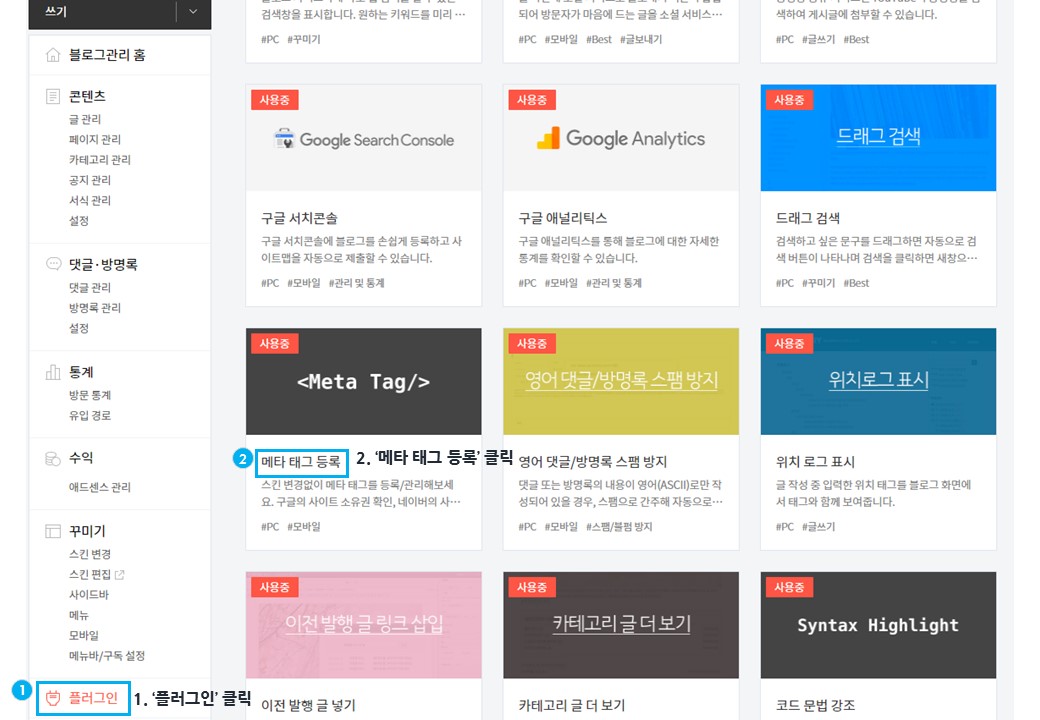Screen dimensions: 1040x720
Task: Open 스킨 편집
Action: (x=90, y=575)
